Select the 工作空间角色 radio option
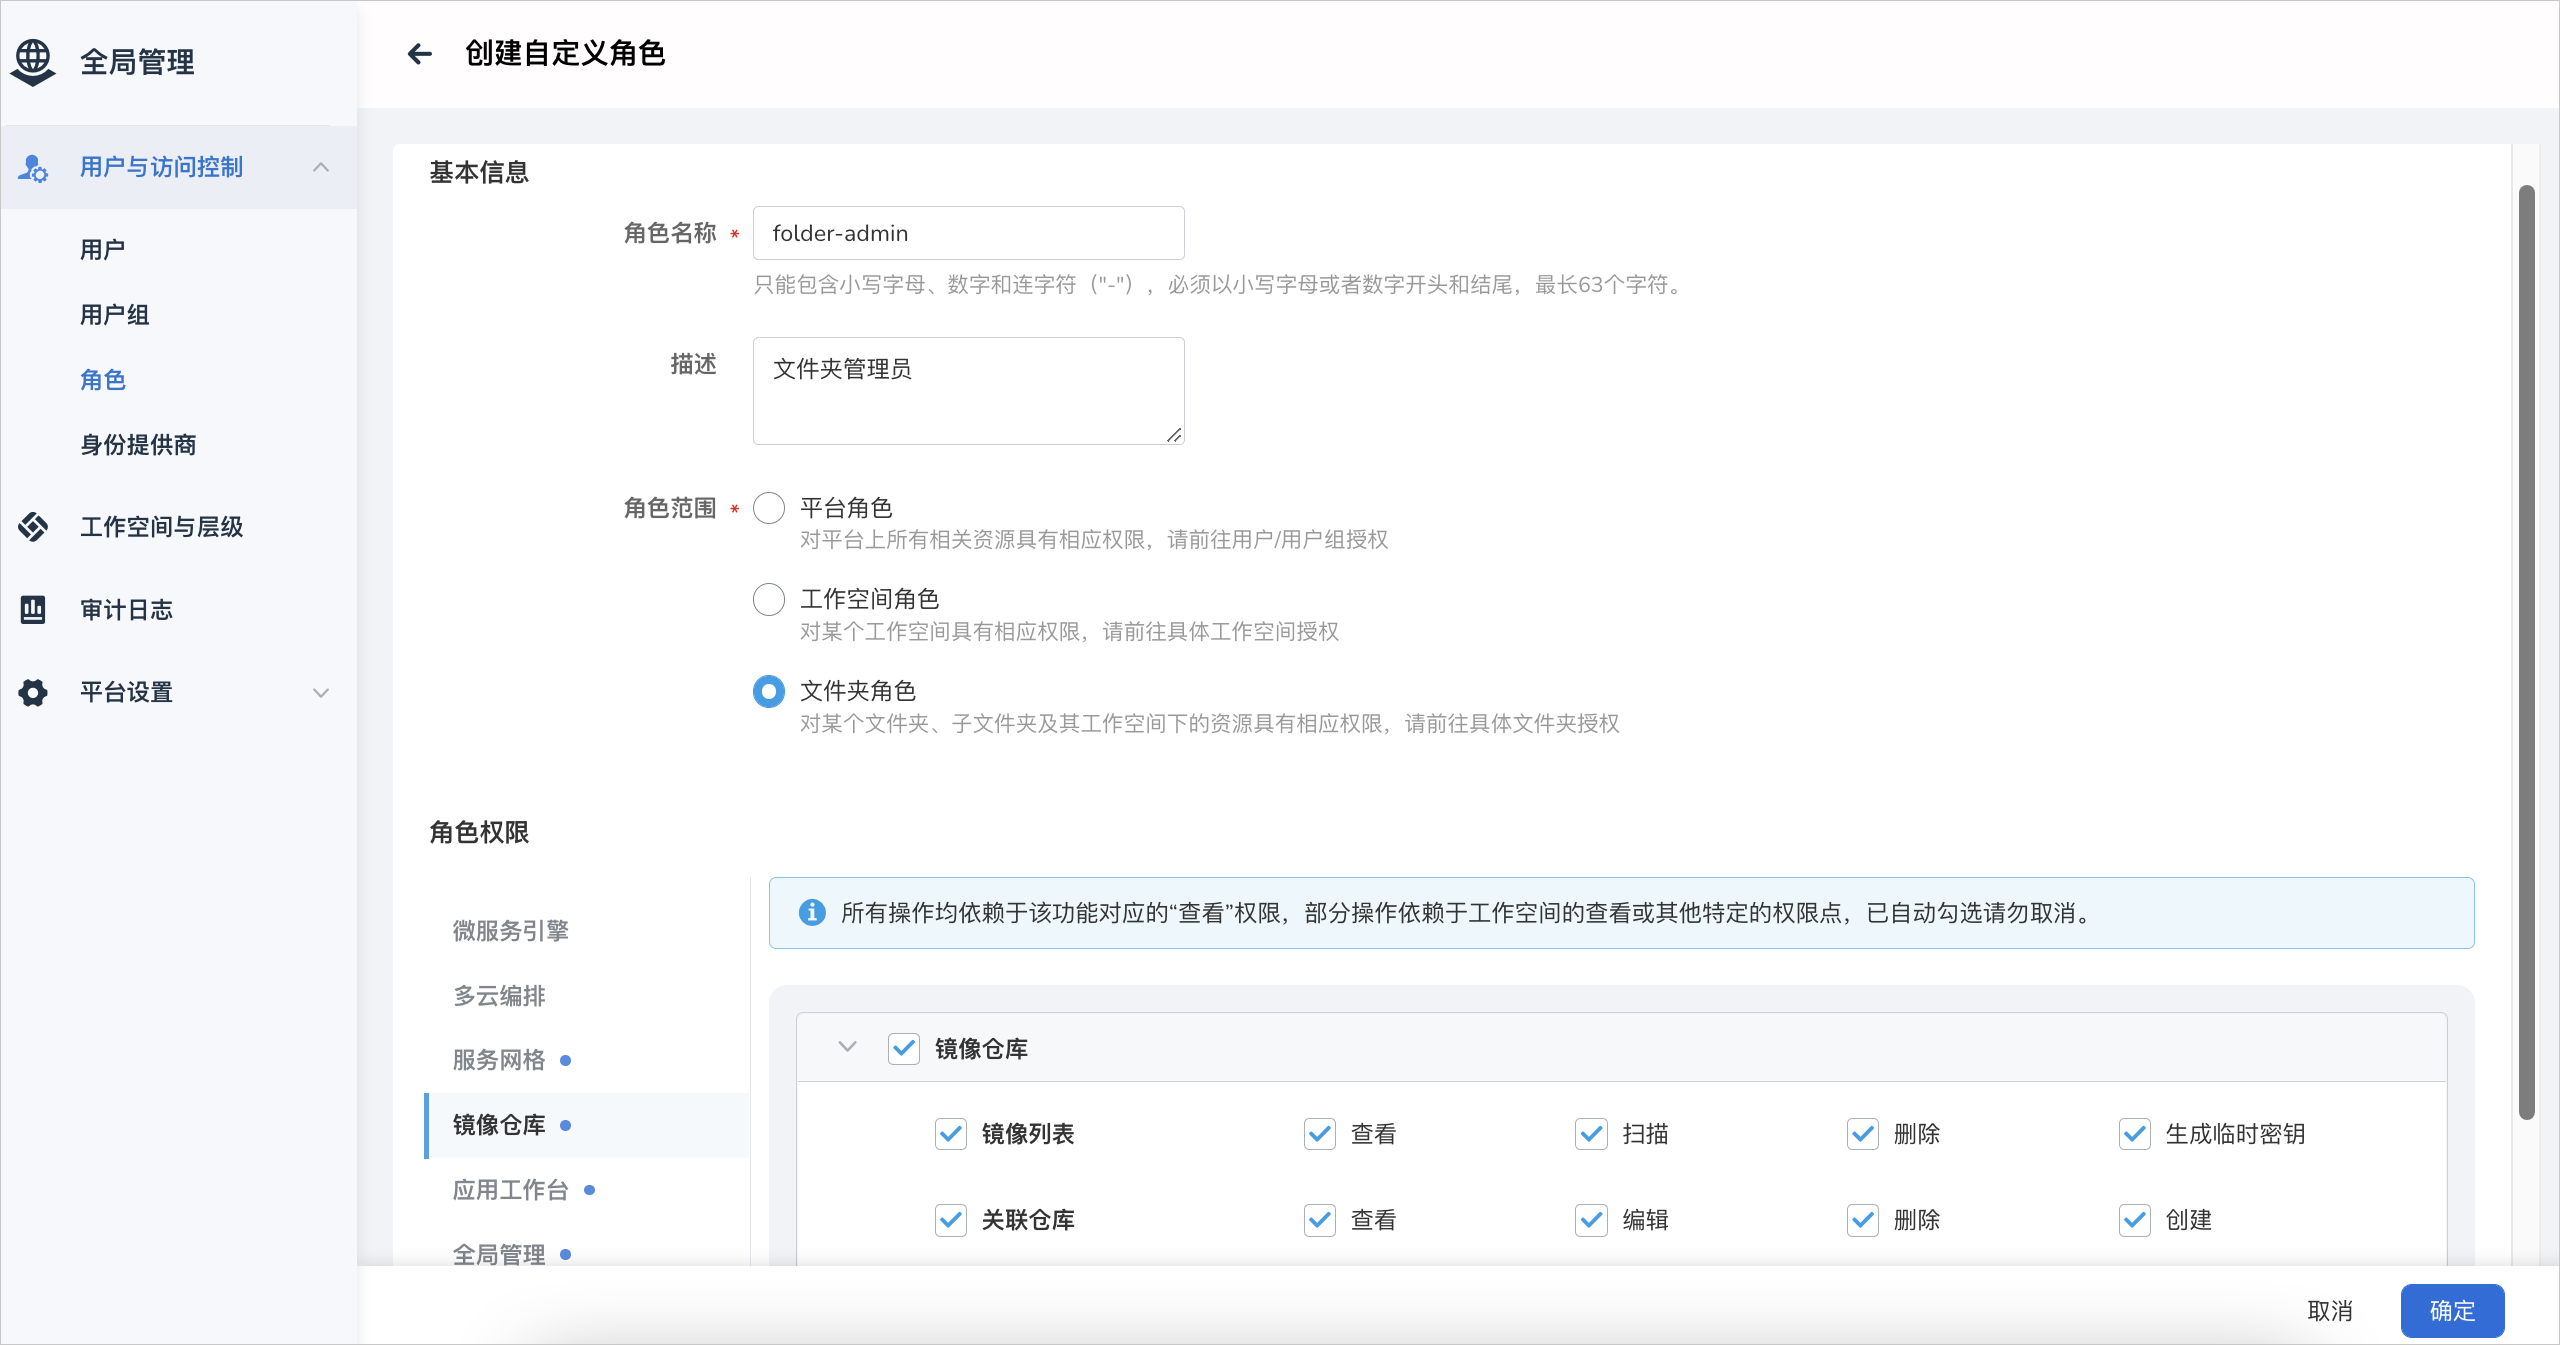 769,600
